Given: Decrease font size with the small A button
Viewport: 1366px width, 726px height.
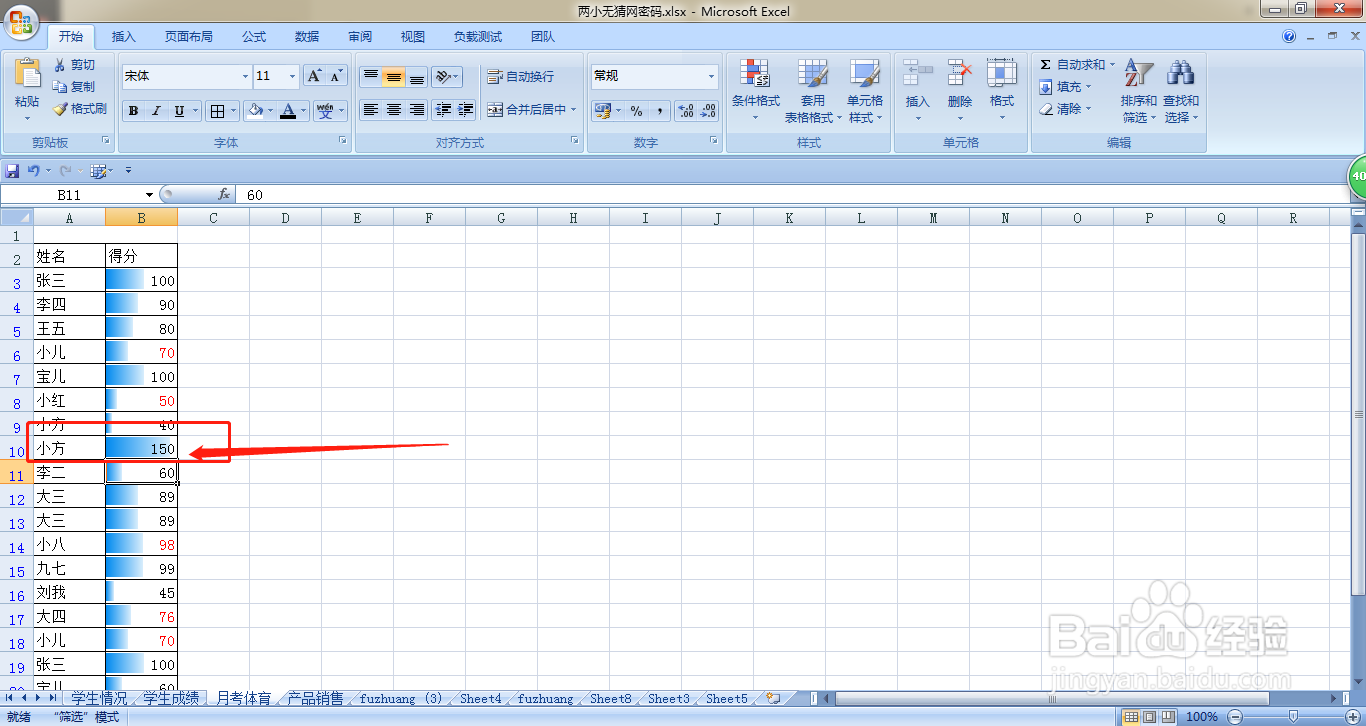Looking at the screenshot, I should click(336, 76).
